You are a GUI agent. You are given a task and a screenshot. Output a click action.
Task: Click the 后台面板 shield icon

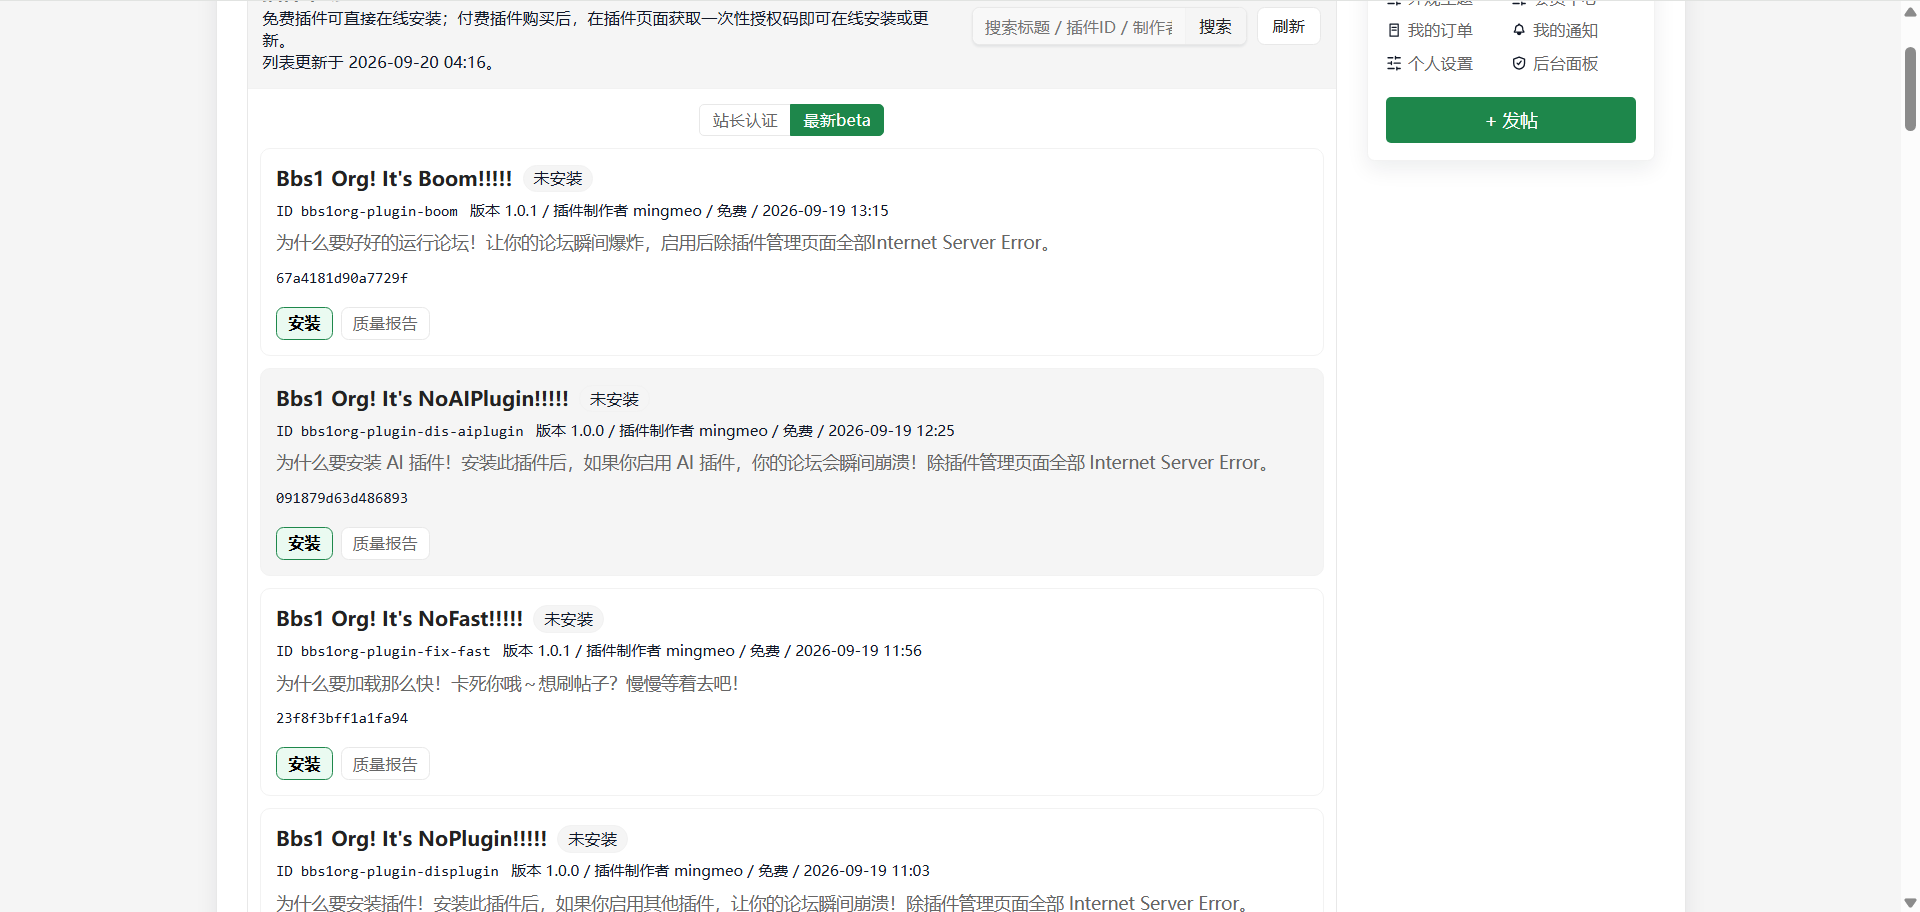[x=1519, y=64]
